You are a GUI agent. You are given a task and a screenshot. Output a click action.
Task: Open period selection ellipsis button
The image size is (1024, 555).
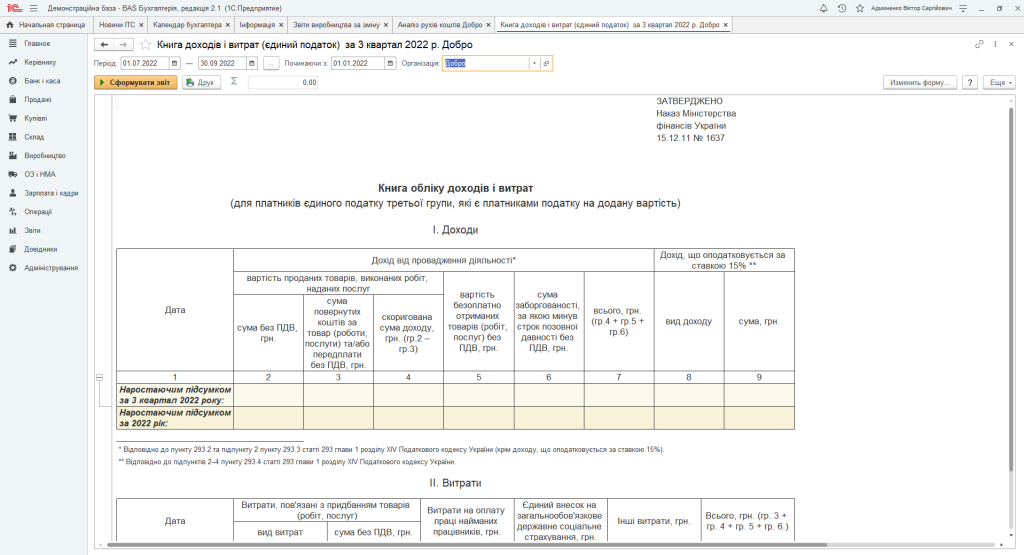[x=271, y=63]
